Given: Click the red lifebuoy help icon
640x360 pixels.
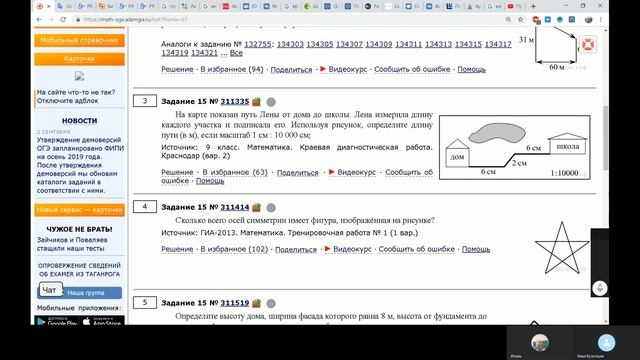Looking at the screenshot, I should tap(587, 44).
